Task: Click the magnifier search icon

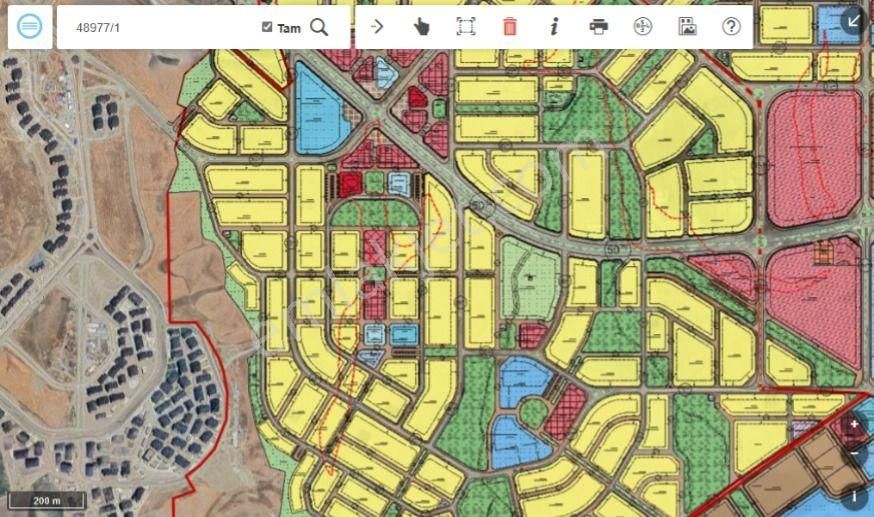Action: pyautogui.click(x=319, y=27)
